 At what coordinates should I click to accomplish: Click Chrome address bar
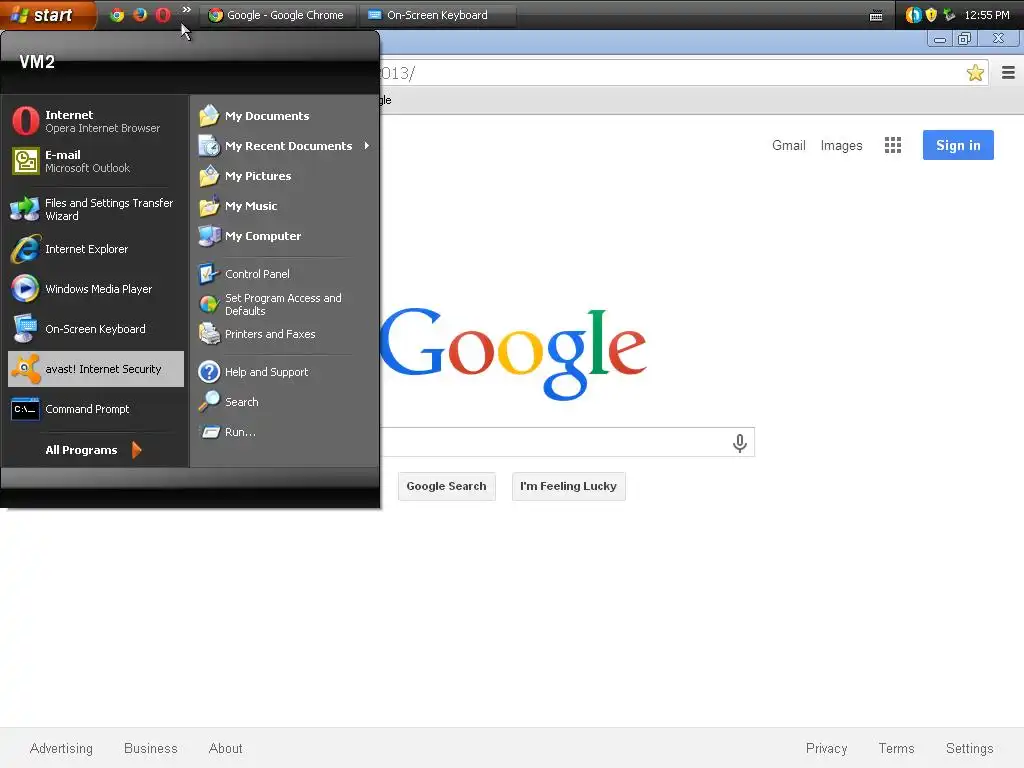[x=682, y=72]
